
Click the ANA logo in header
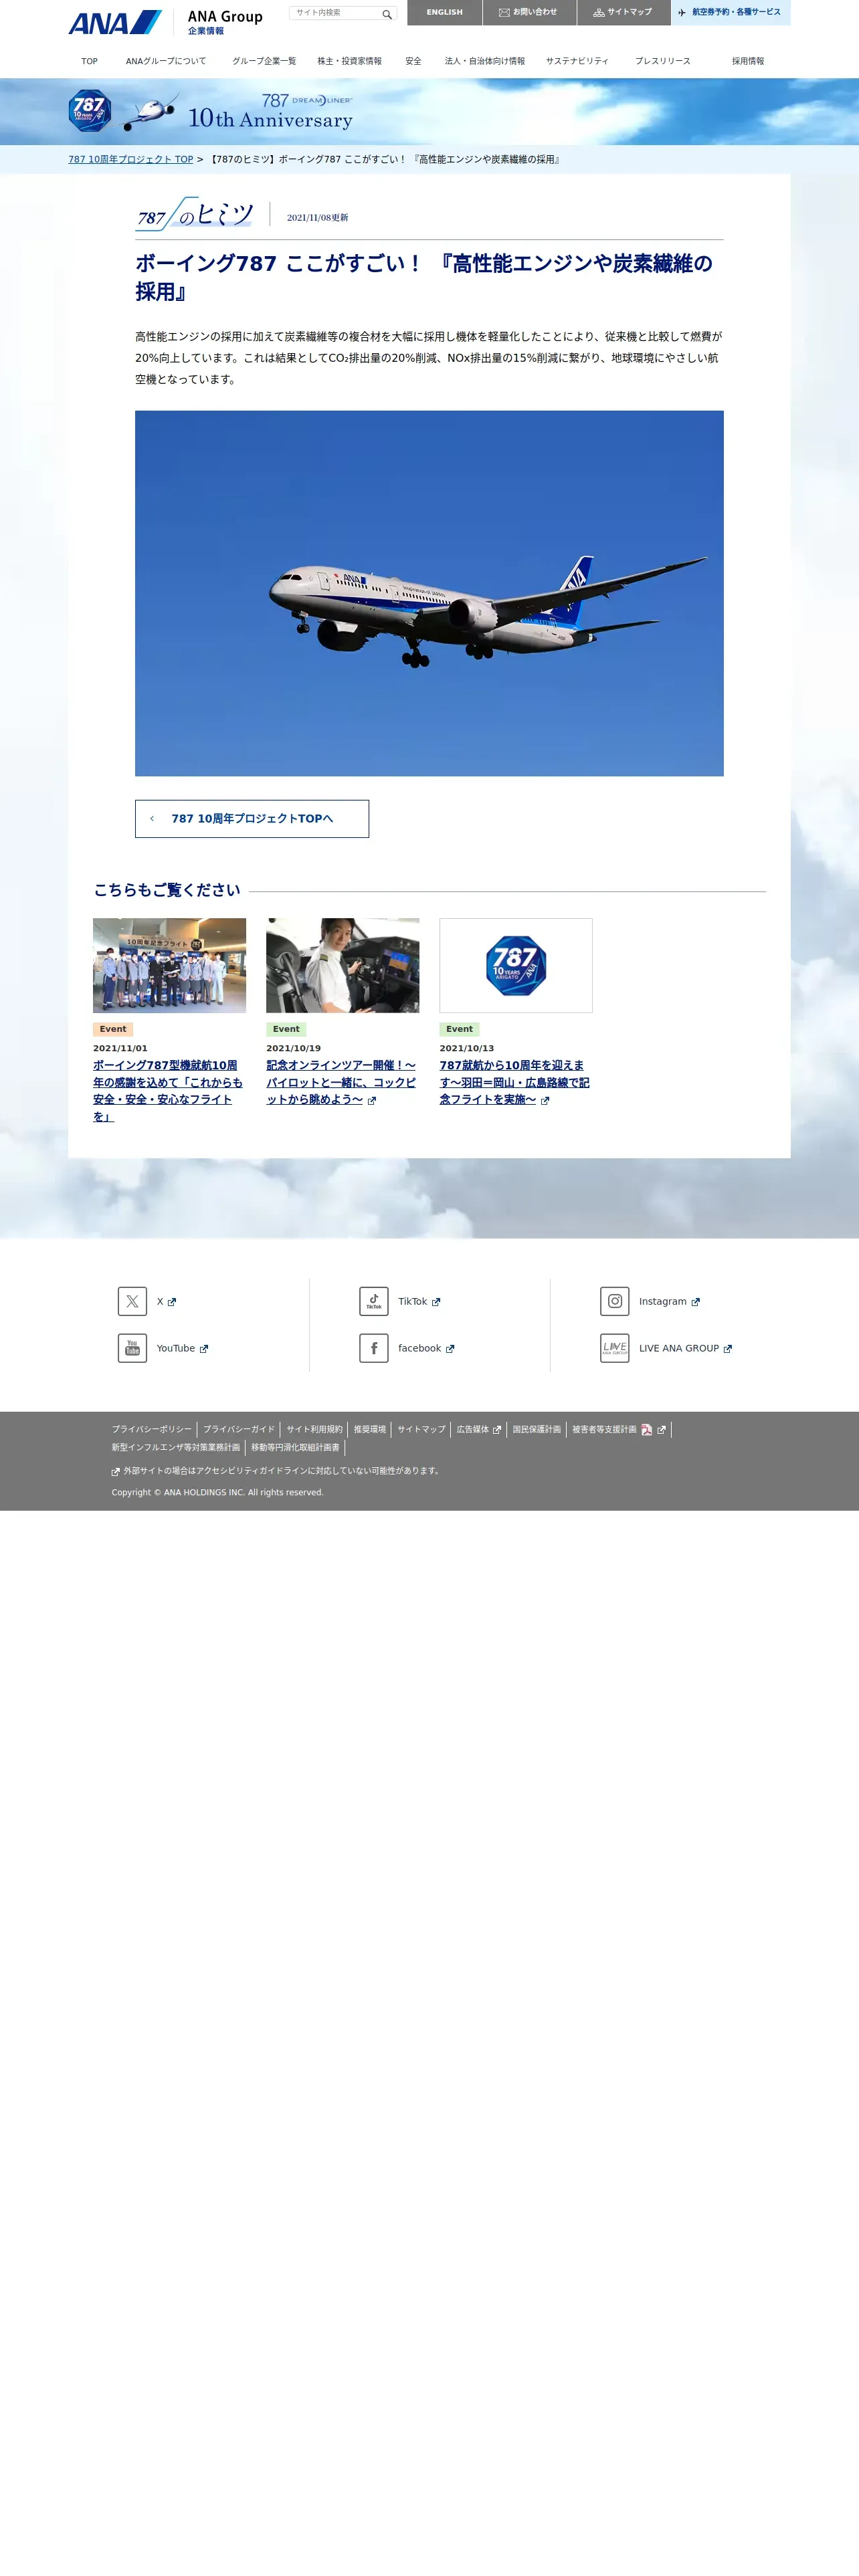pyautogui.click(x=115, y=22)
